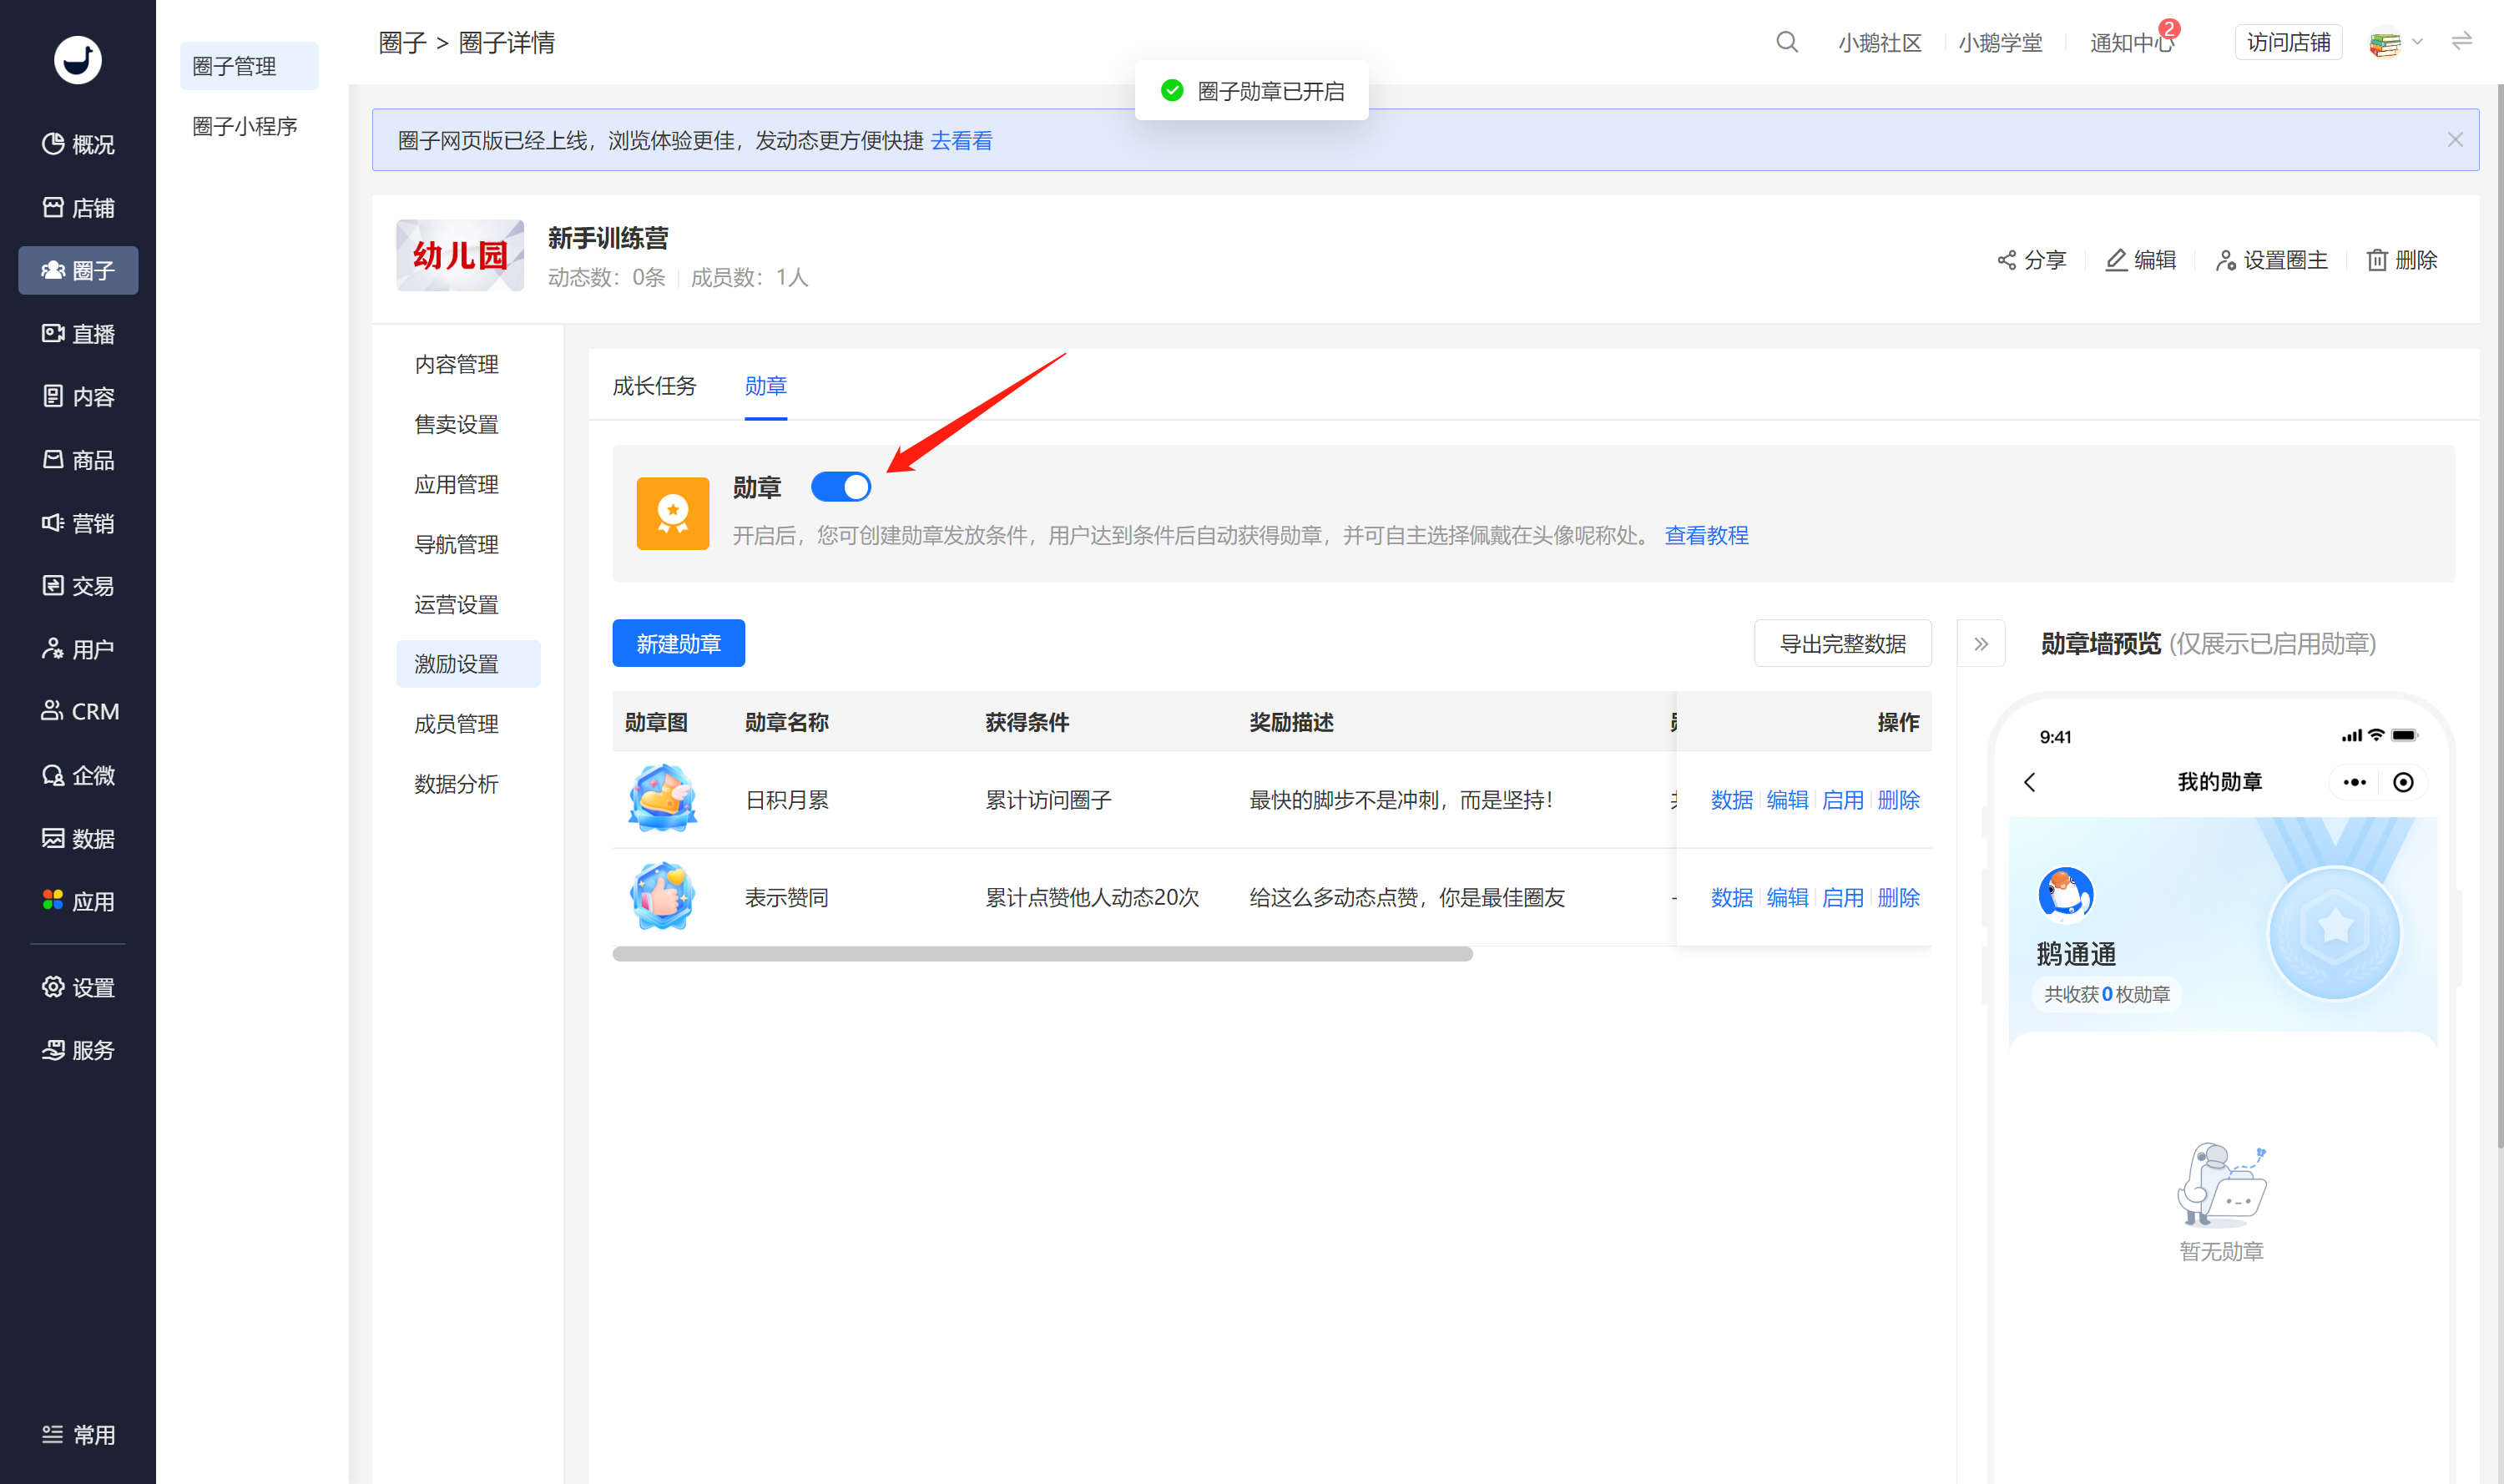Image resolution: width=2504 pixels, height=1484 pixels.
Task: Open the 直播 live sidebar item
Action: [x=78, y=333]
